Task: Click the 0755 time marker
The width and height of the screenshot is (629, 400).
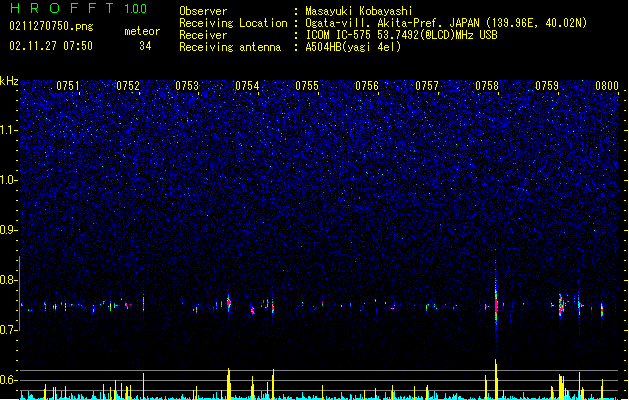Action: [307, 86]
